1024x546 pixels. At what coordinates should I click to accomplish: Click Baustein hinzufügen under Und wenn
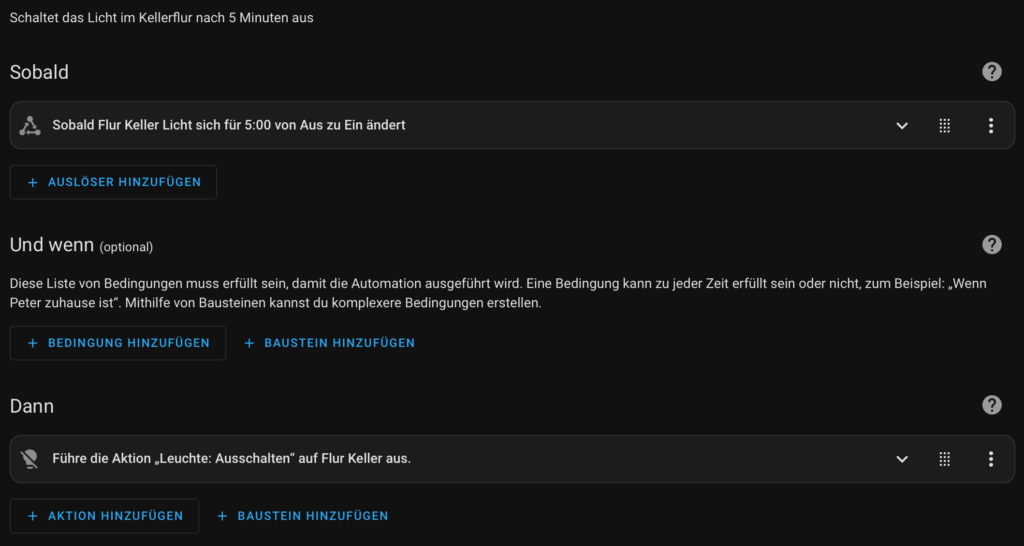click(x=329, y=343)
